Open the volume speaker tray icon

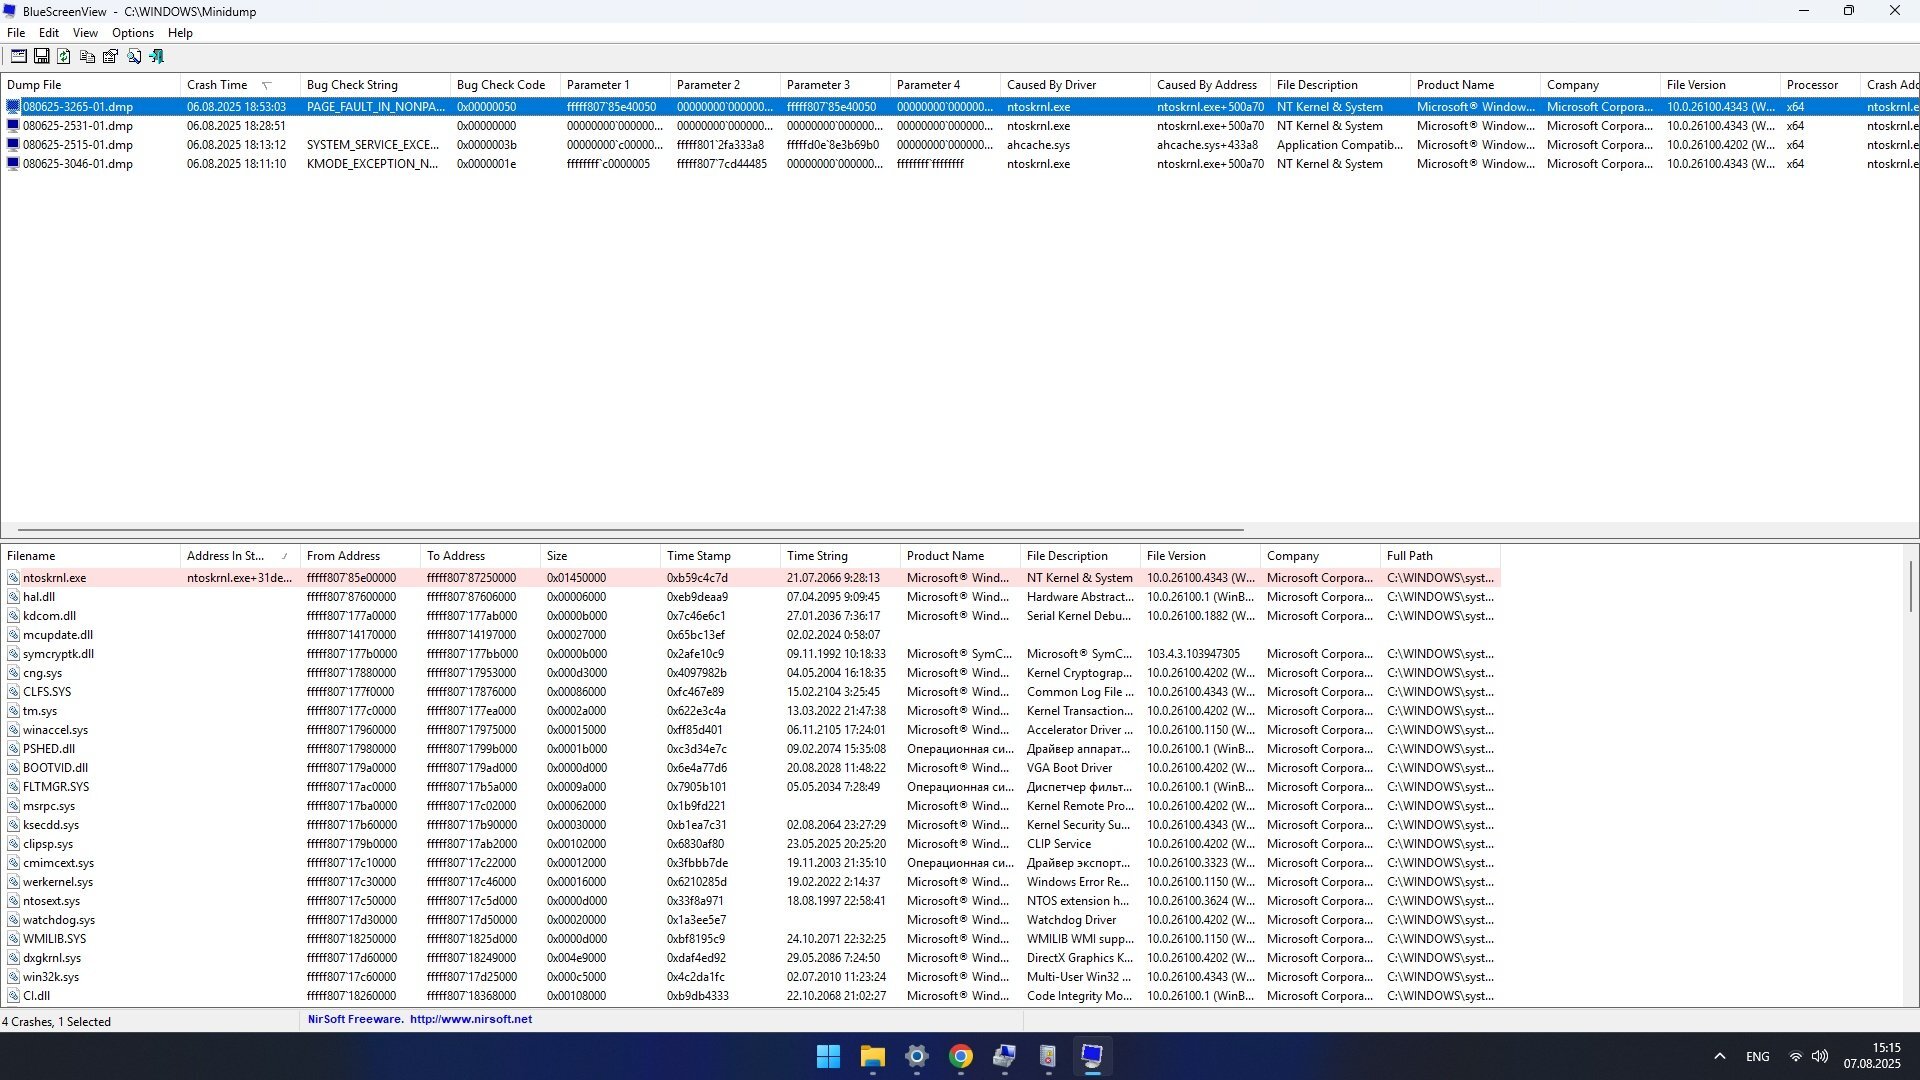(x=1819, y=1056)
